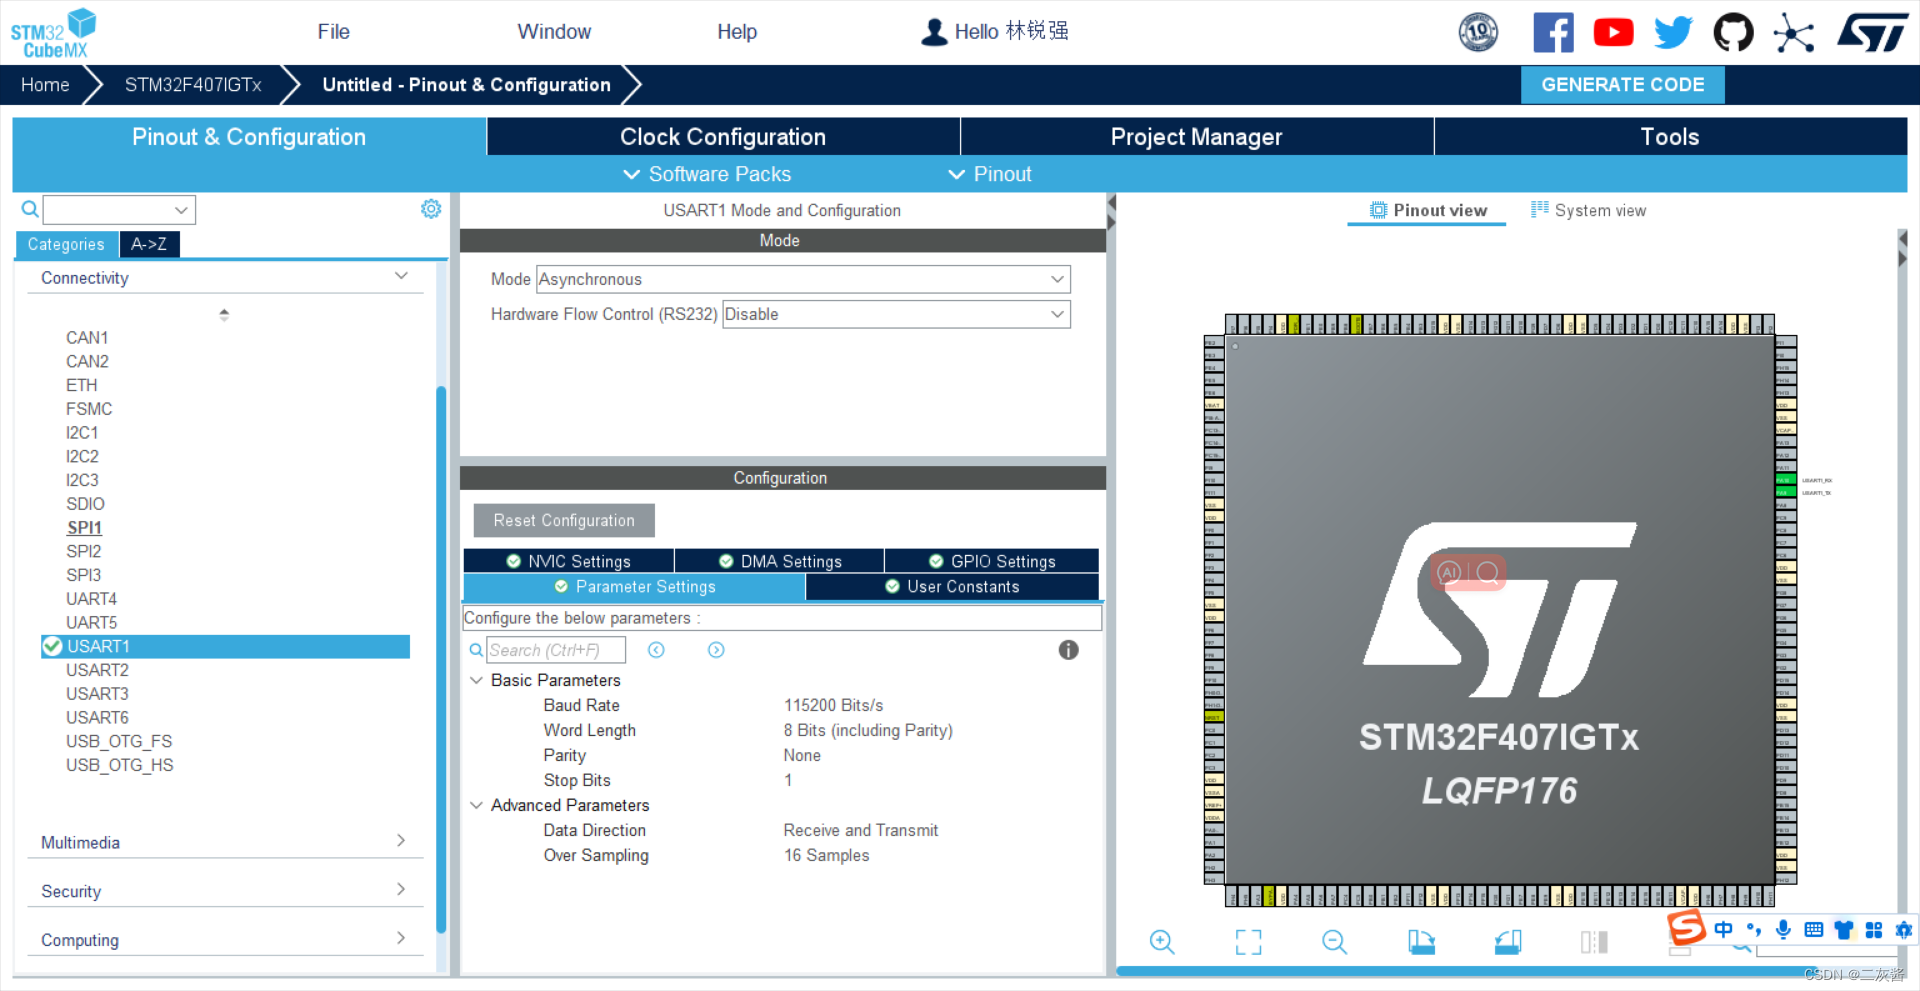Fit chip to the pinout view

pos(1248,941)
